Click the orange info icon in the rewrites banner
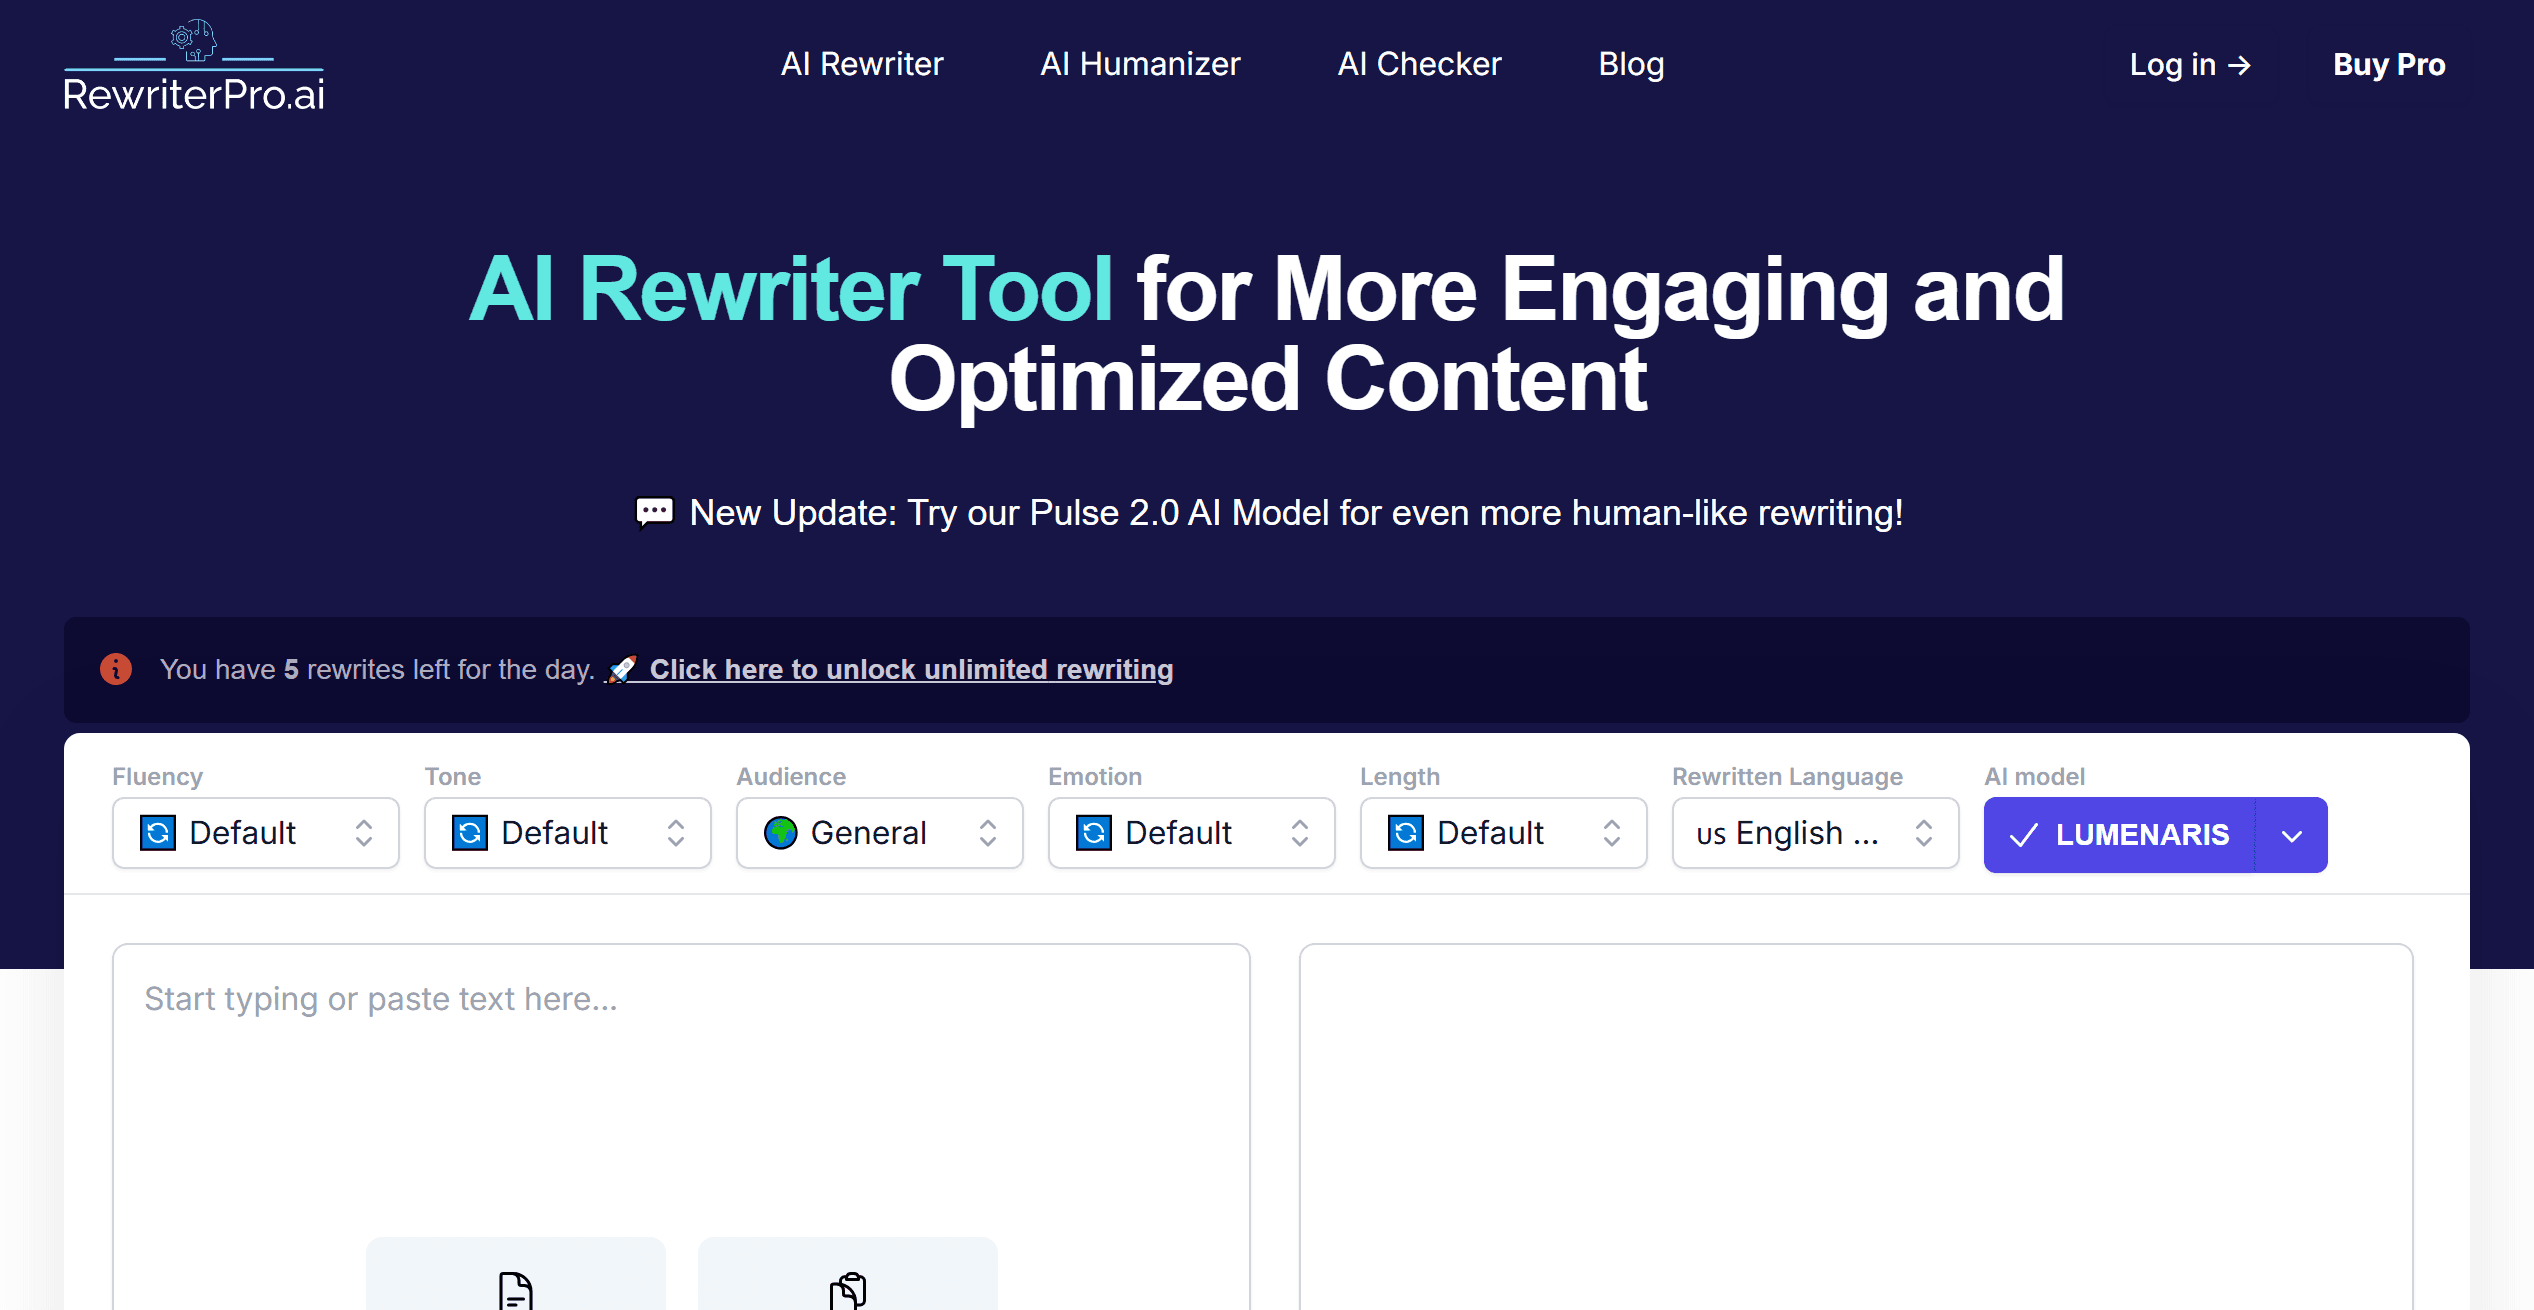Image resolution: width=2534 pixels, height=1310 pixels. click(115, 669)
